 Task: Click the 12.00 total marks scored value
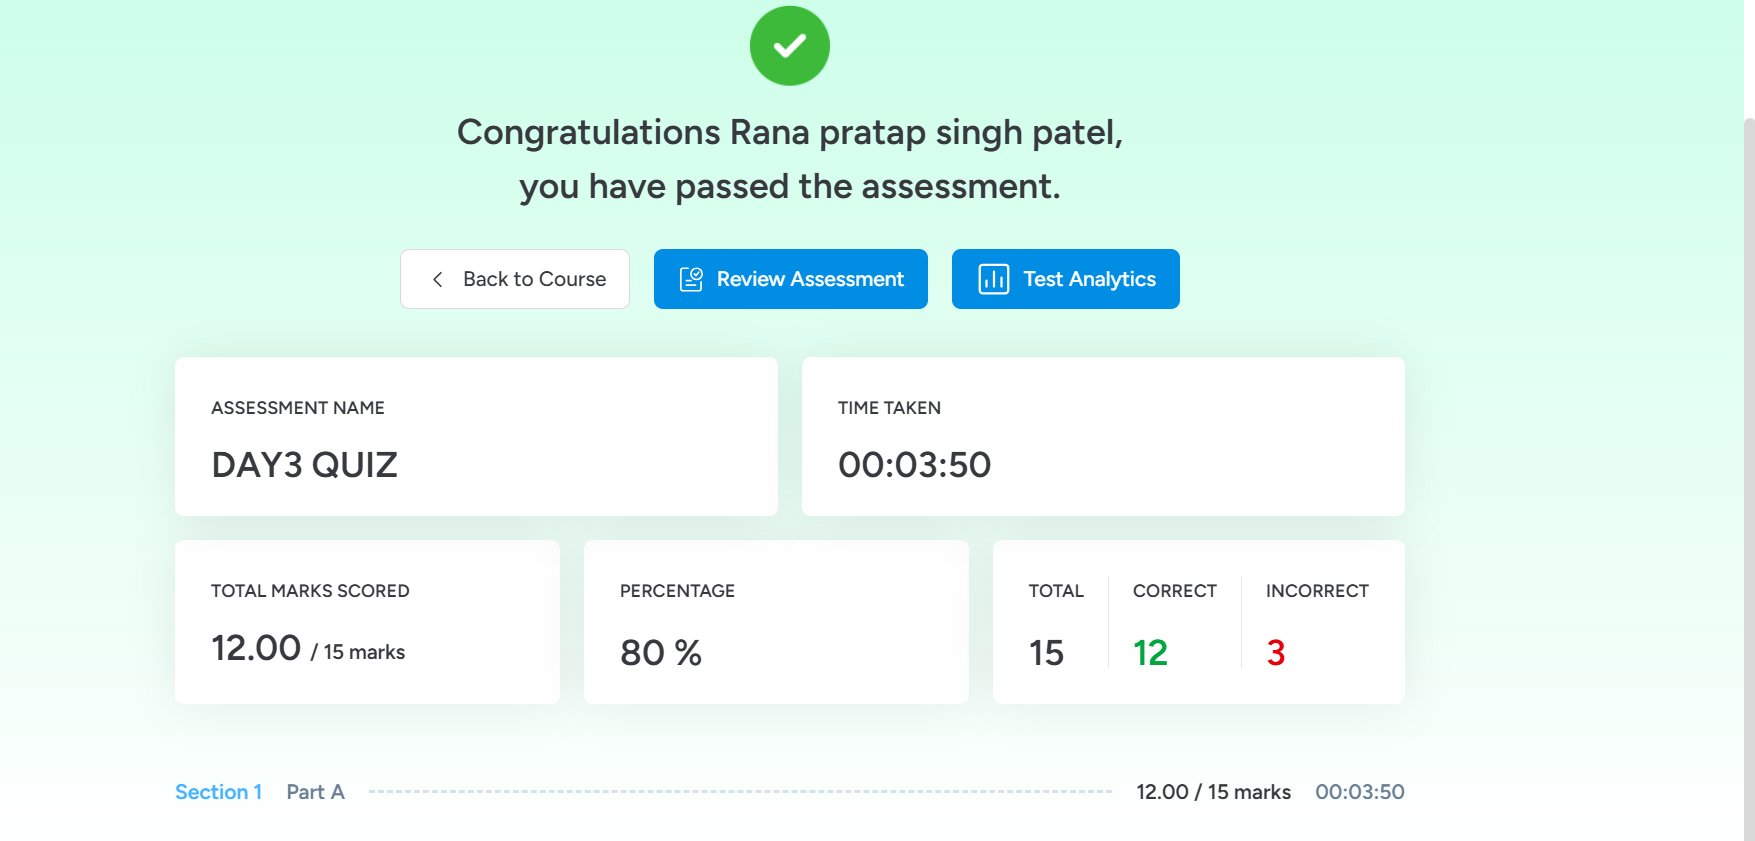256,648
